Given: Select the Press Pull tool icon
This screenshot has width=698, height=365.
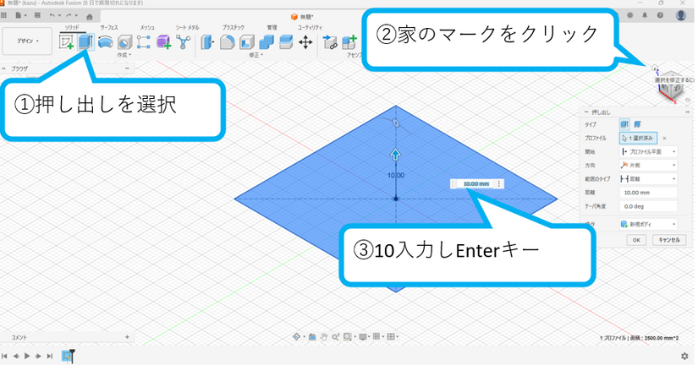Looking at the screenshot, I should (x=207, y=42).
